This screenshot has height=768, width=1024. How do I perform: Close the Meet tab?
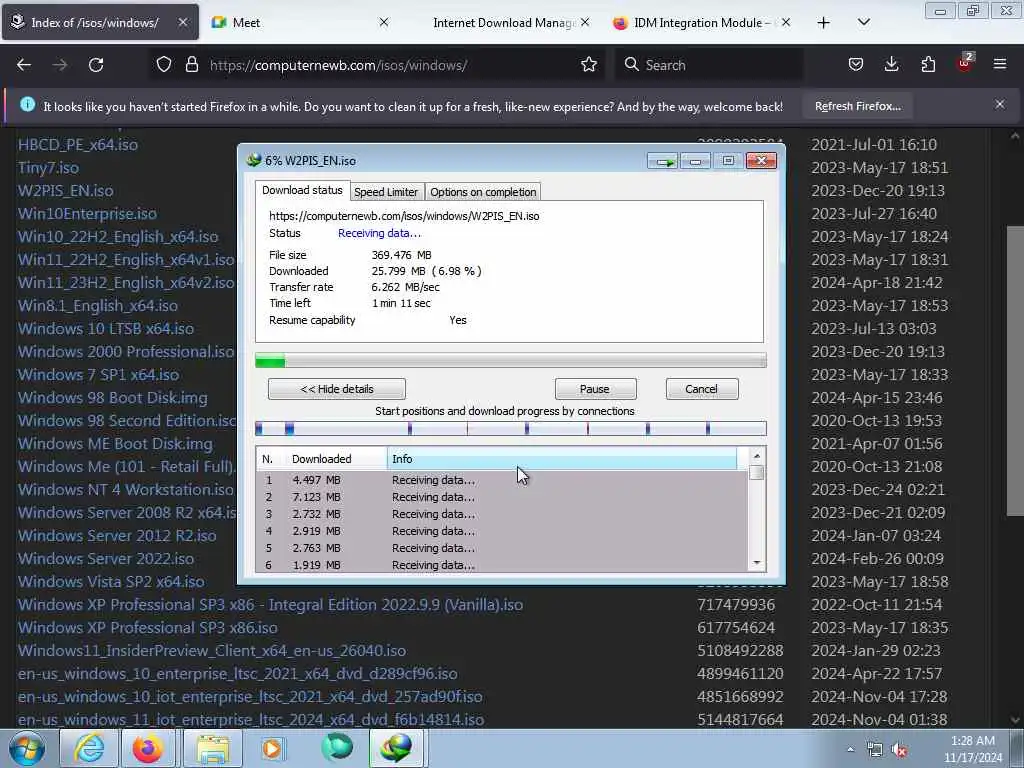(x=384, y=22)
